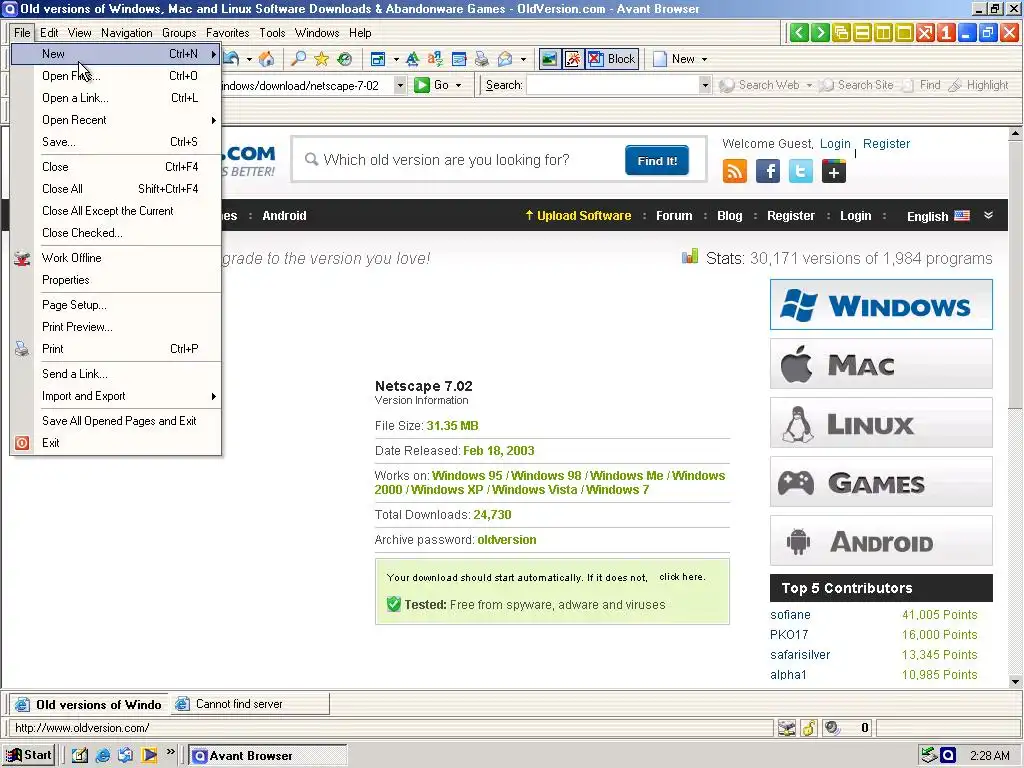
Task: Open the Linux category button
Action: pos(881,423)
